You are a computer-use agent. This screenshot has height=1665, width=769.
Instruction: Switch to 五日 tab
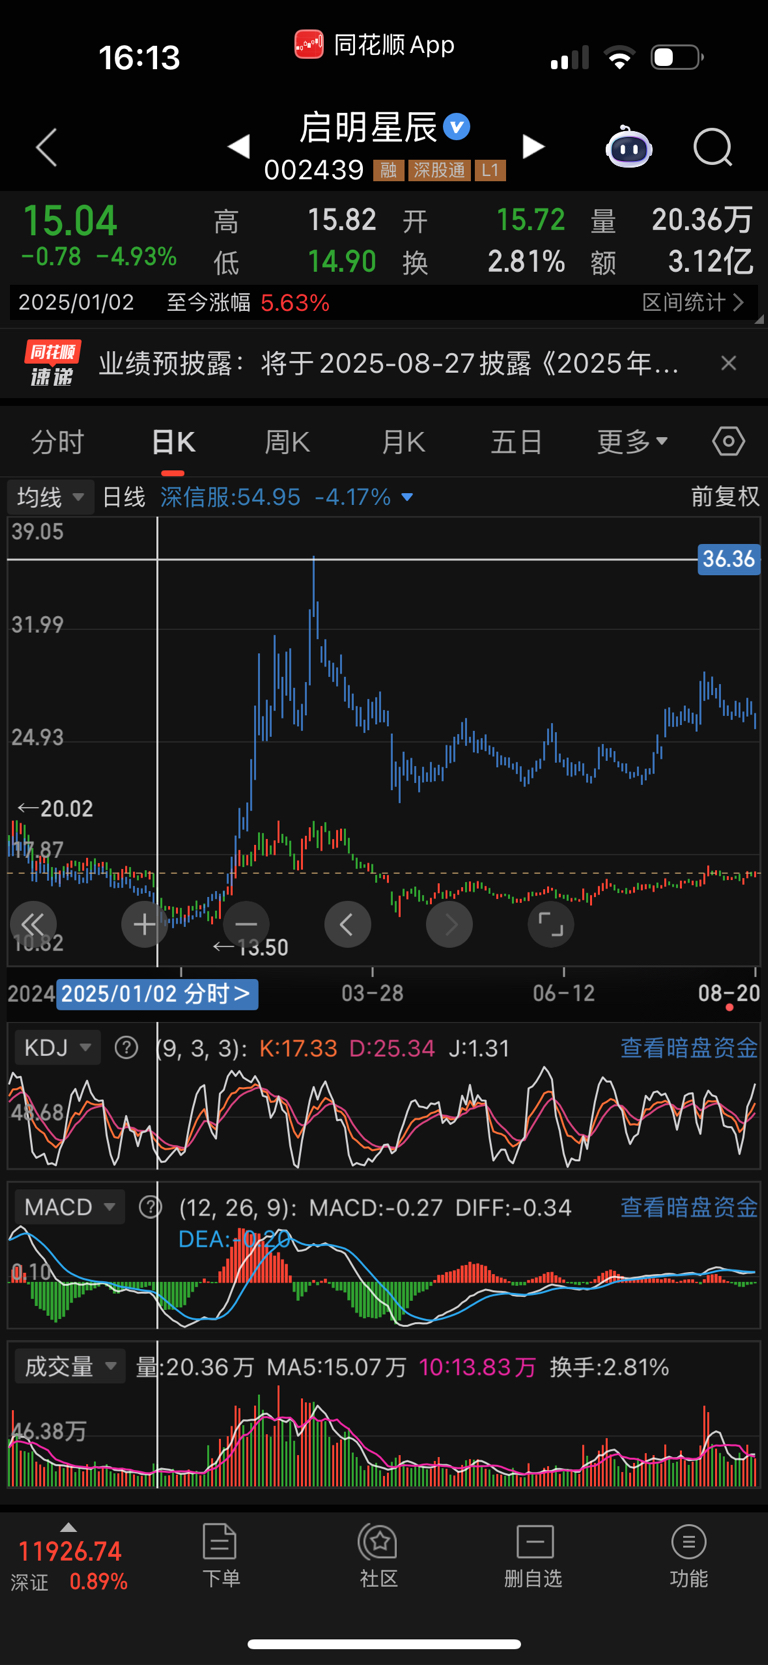(x=516, y=442)
